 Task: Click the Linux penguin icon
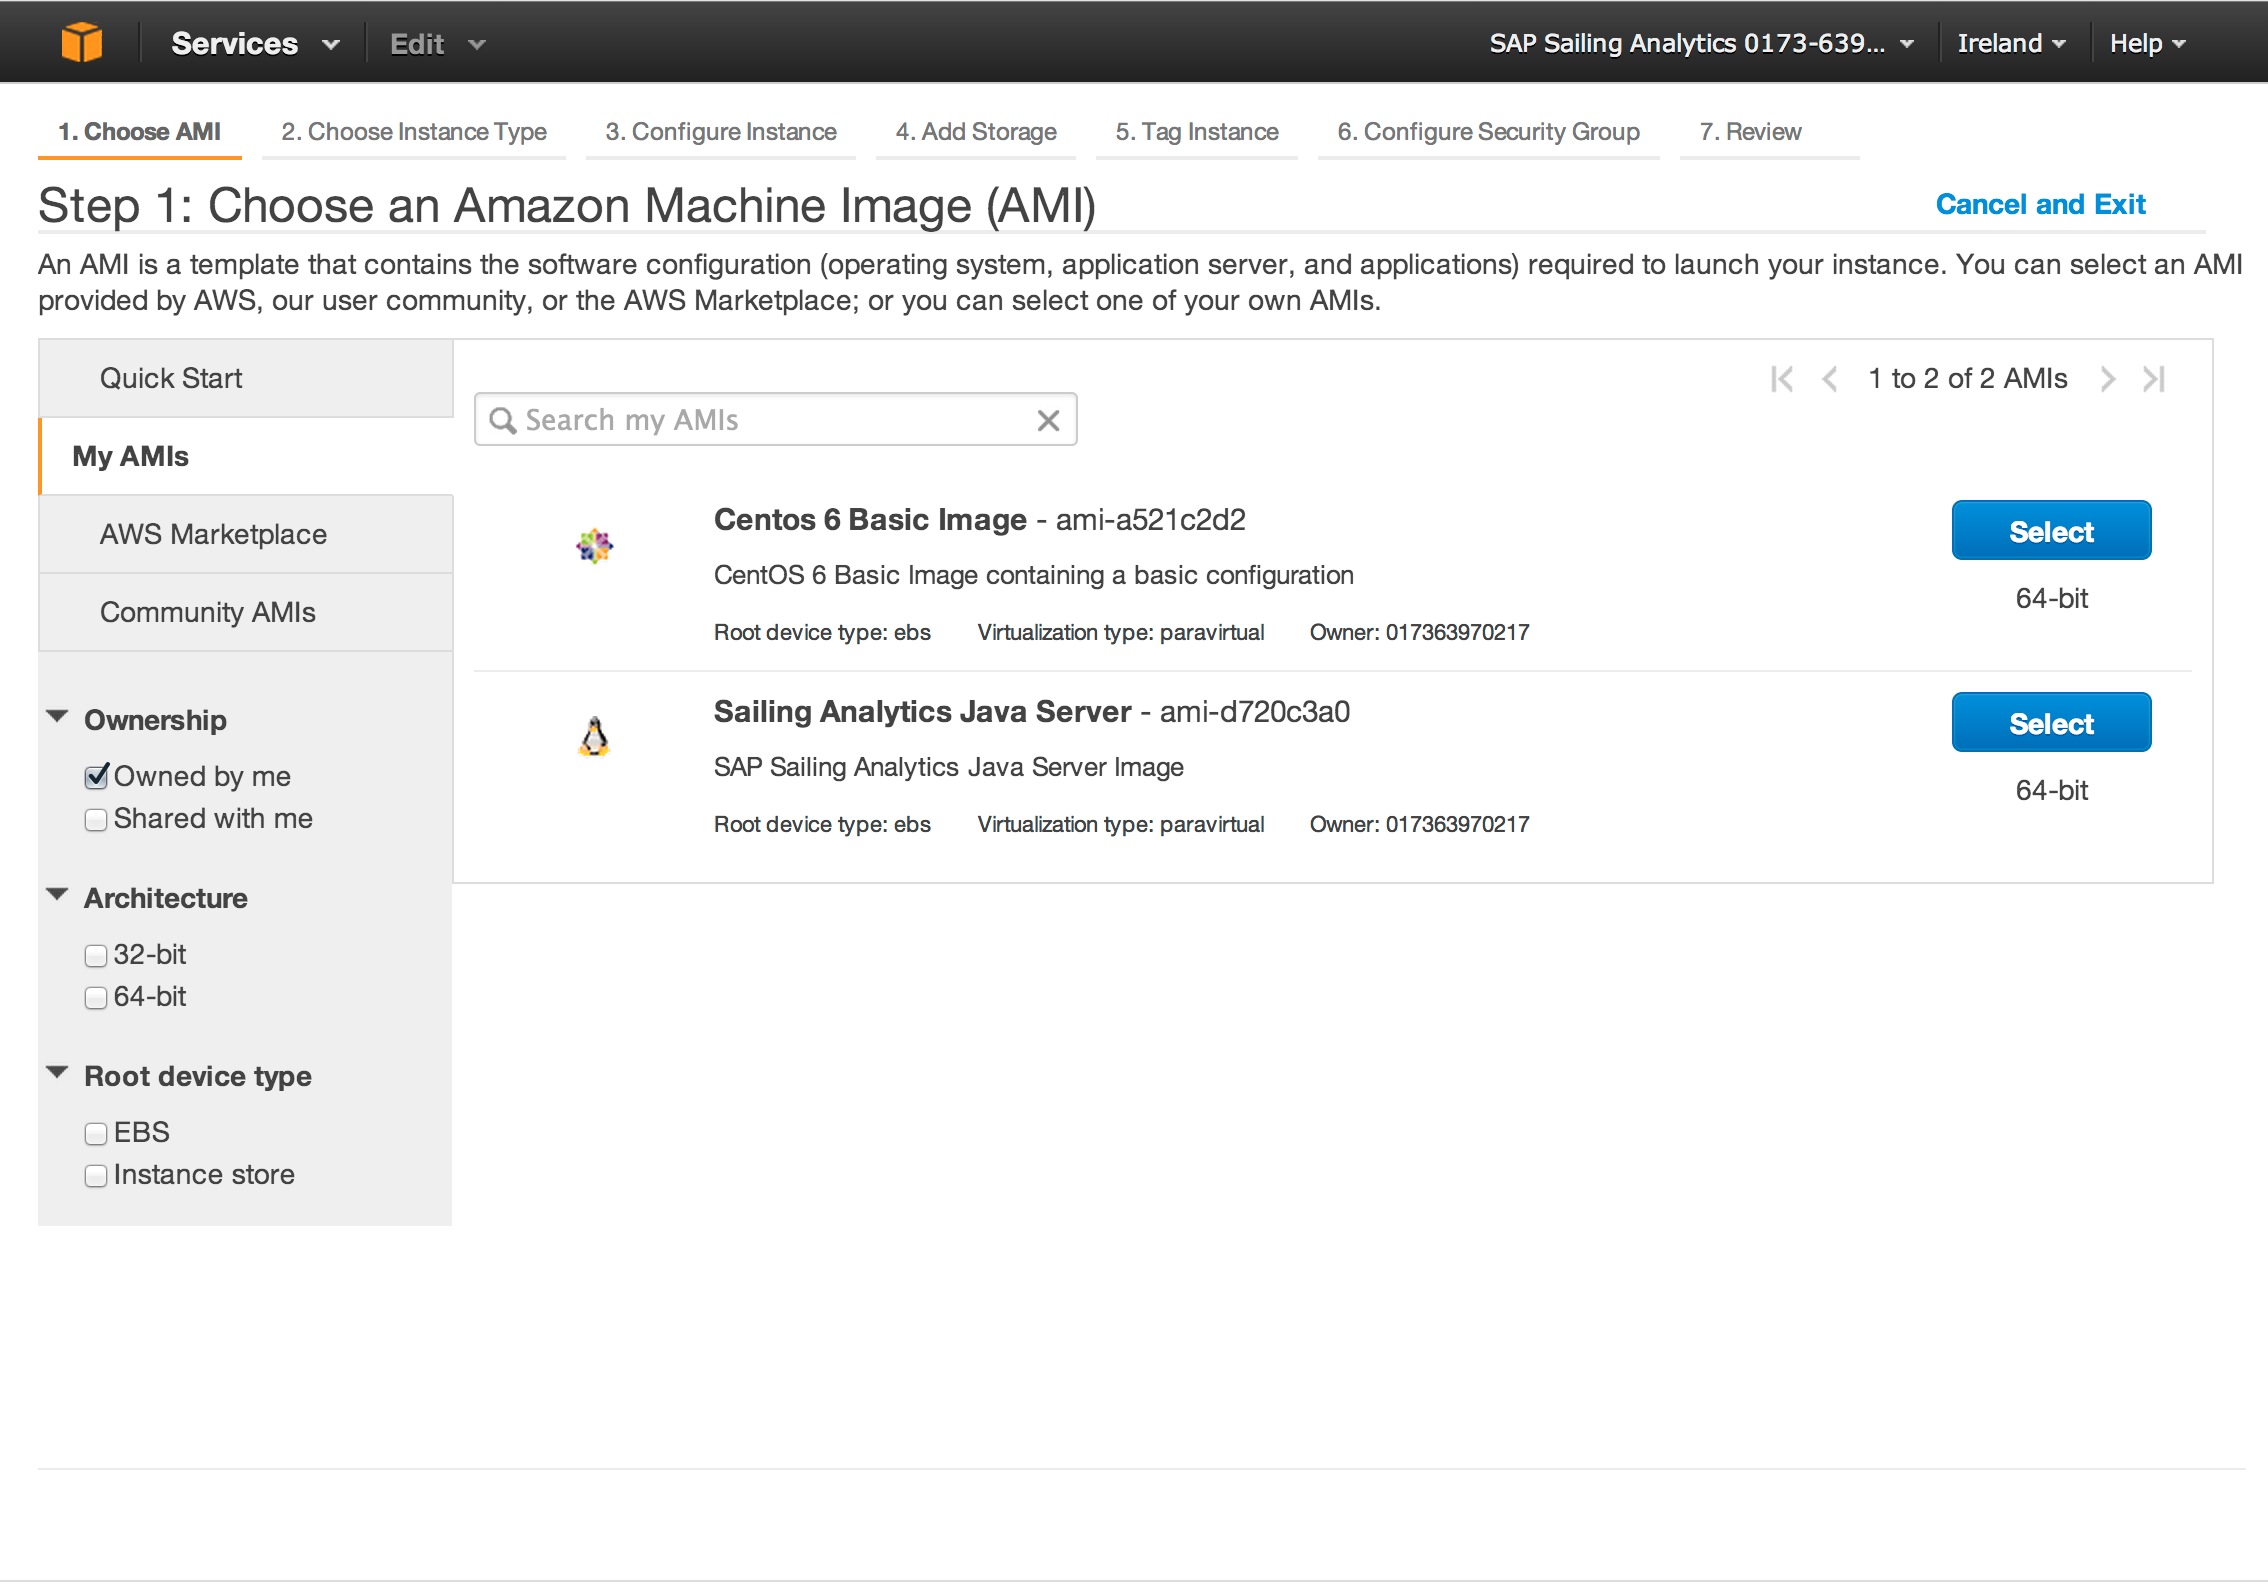coord(594,737)
